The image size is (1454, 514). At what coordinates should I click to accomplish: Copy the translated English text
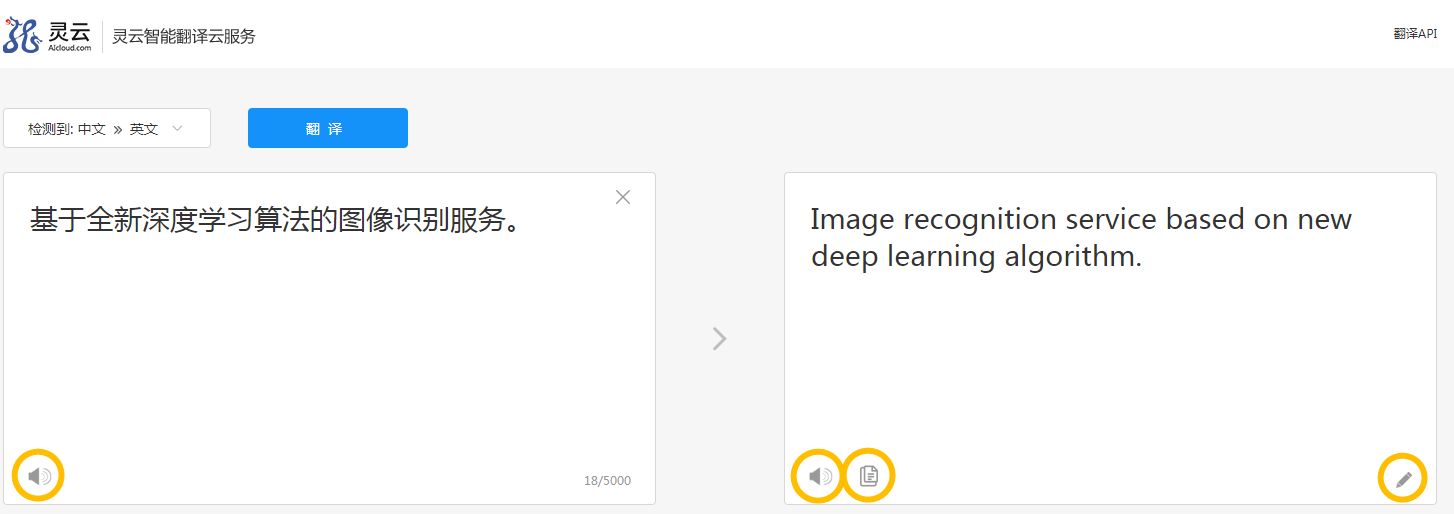coord(869,476)
